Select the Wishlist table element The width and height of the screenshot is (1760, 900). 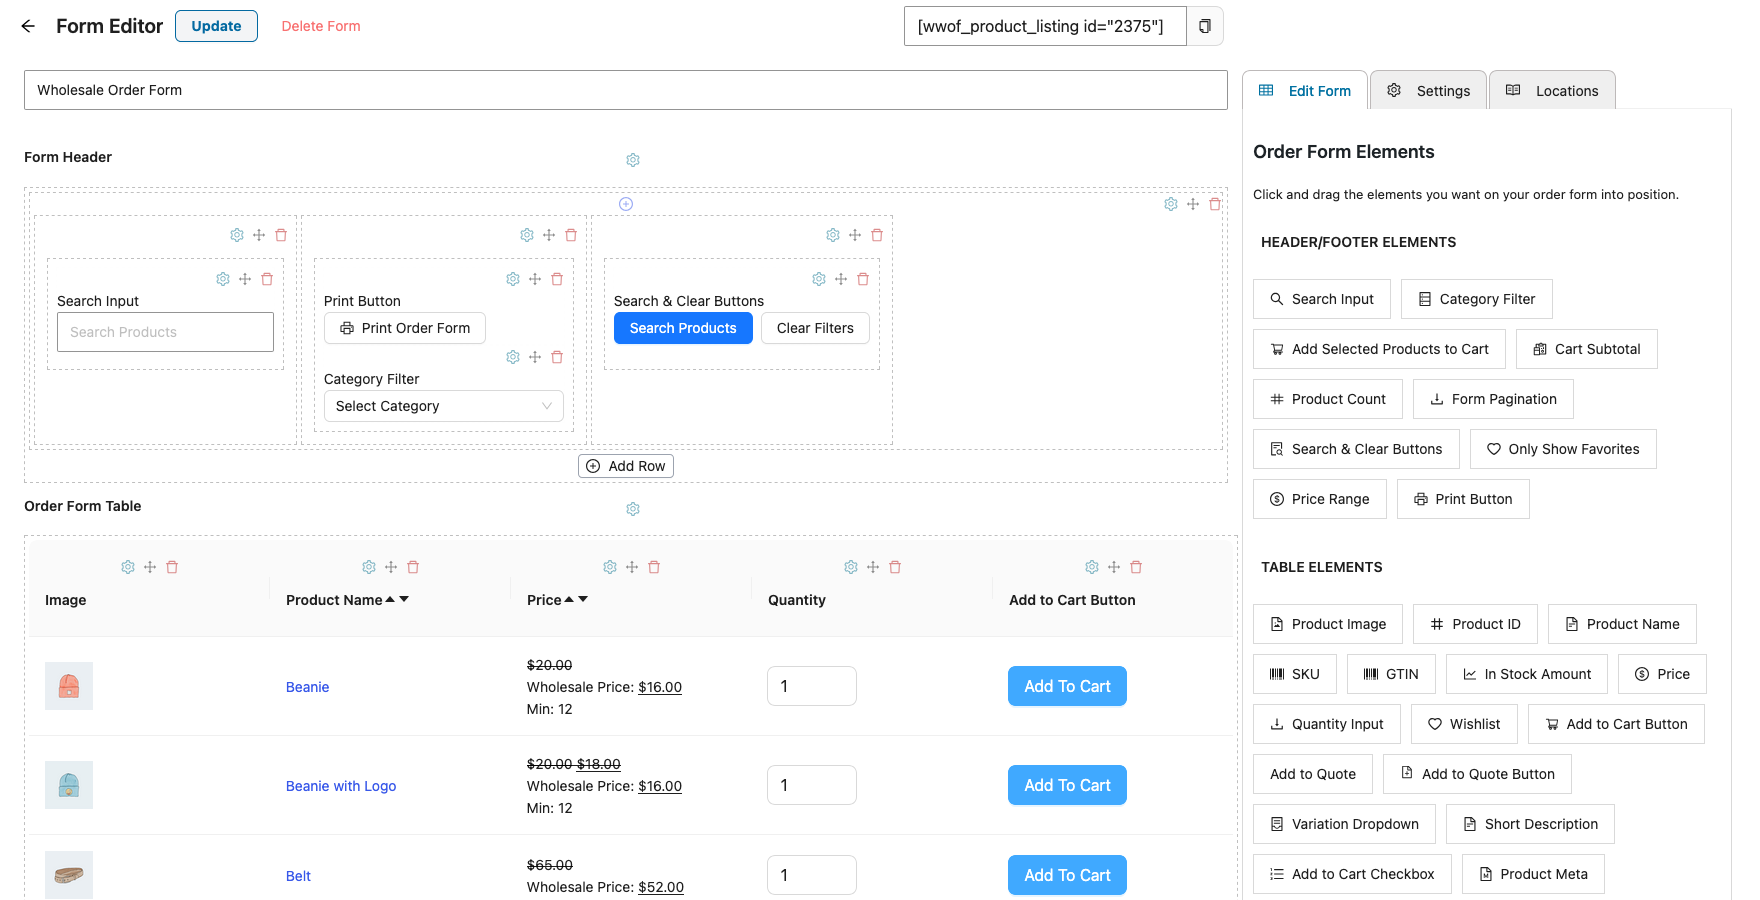[1464, 724]
